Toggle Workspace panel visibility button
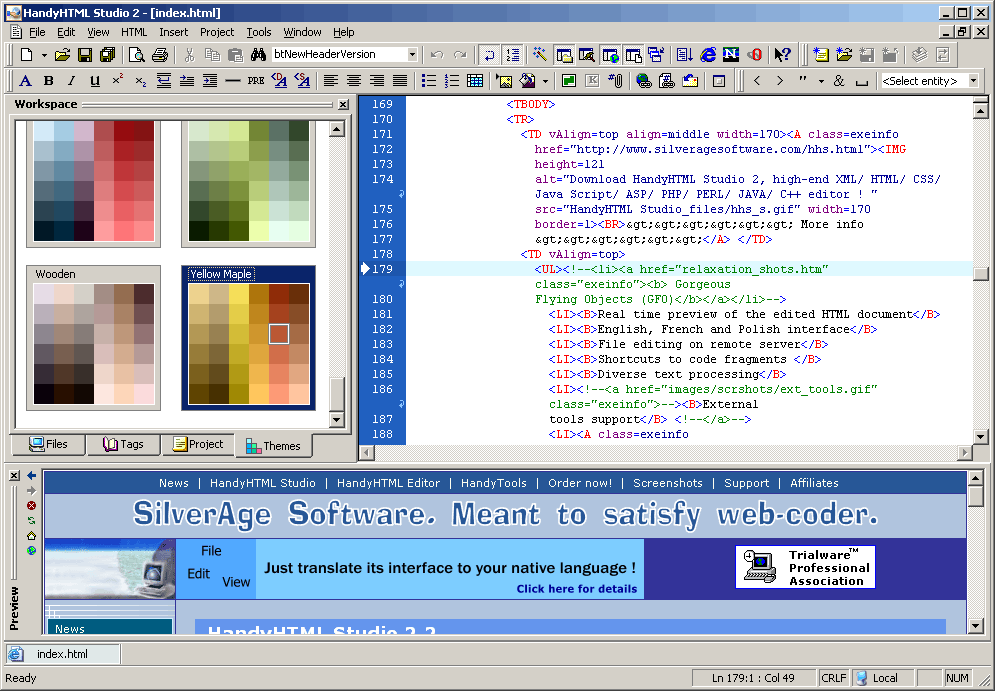995x691 pixels. point(563,55)
